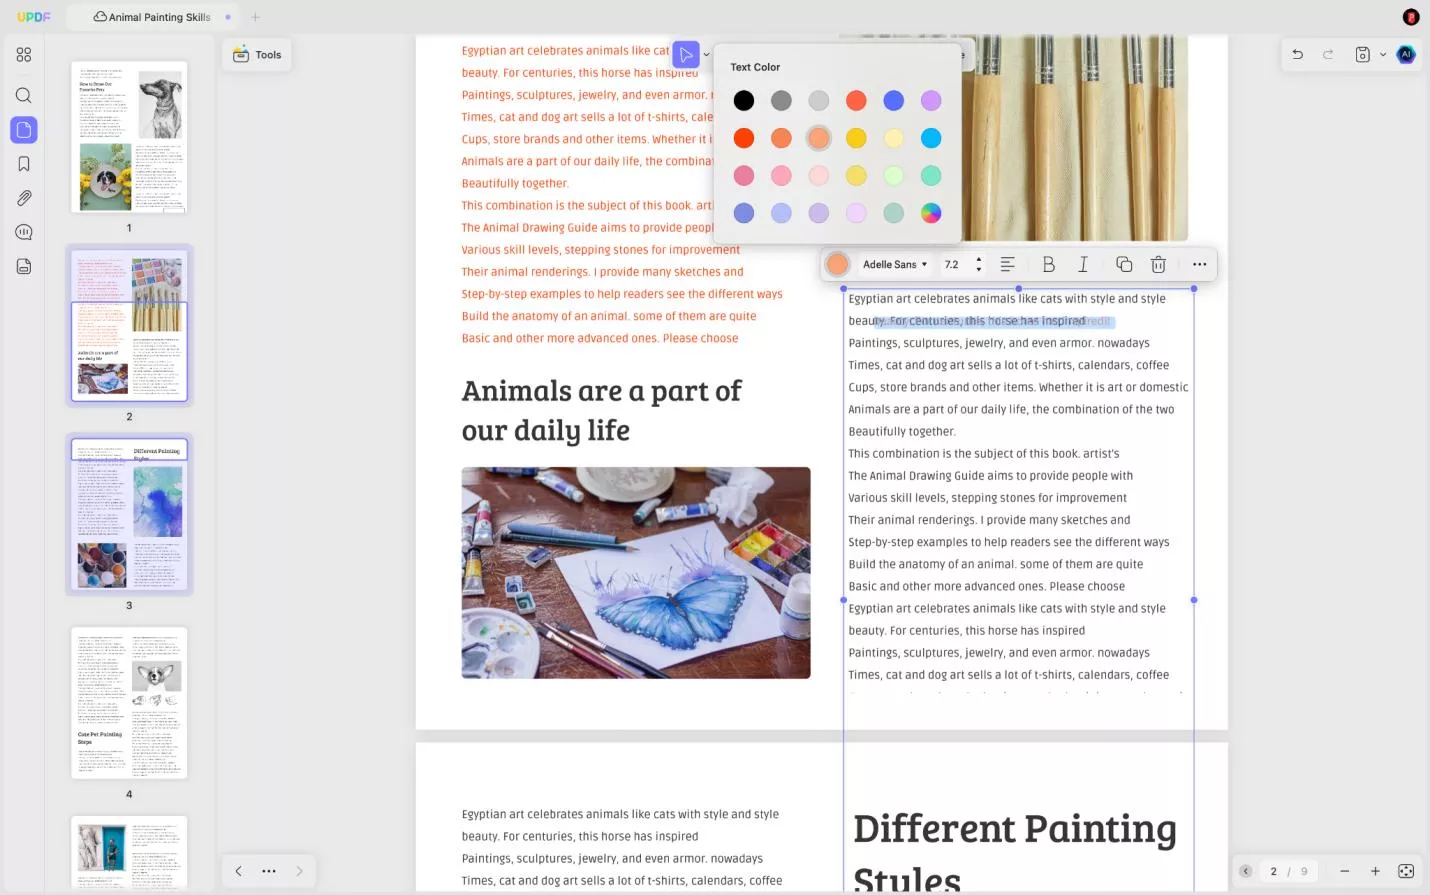Select page 4 thumbnail
The width and height of the screenshot is (1430, 895).
tap(129, 703)
